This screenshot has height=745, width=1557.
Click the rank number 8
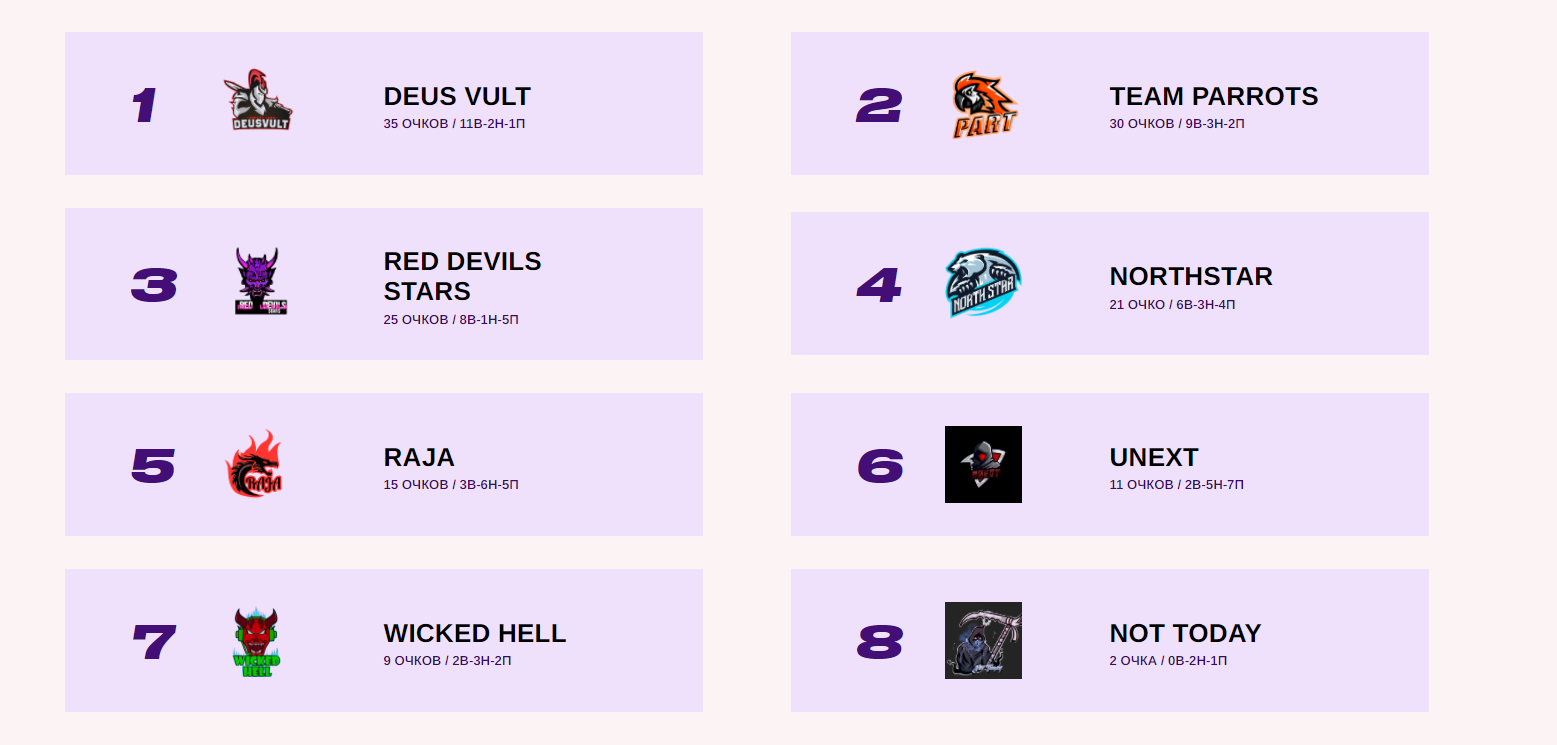point(880,642)
